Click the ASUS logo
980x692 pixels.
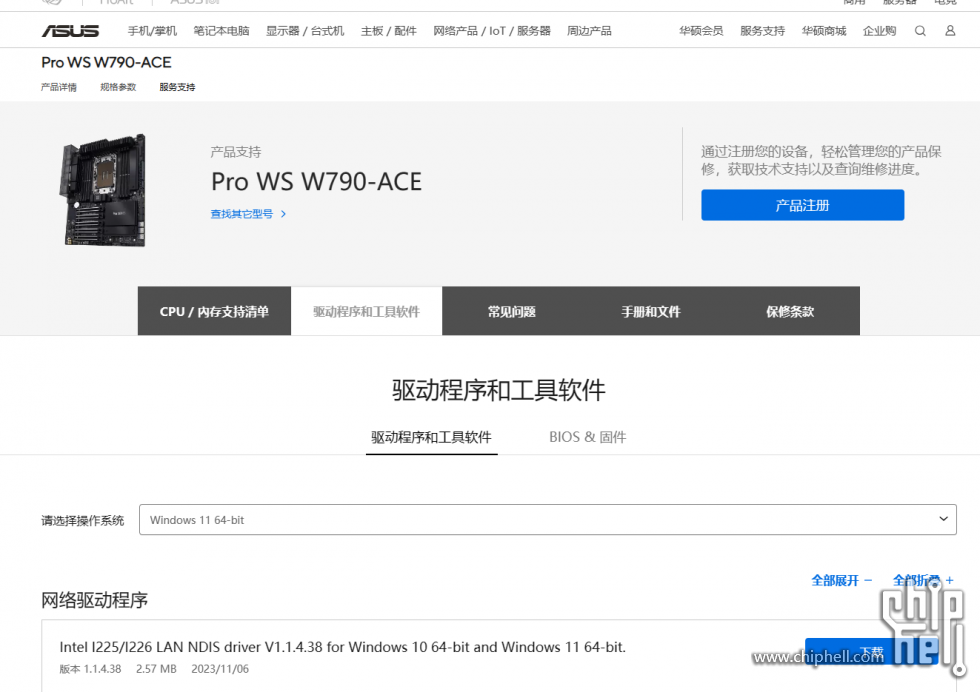click(x=70, y=31)
